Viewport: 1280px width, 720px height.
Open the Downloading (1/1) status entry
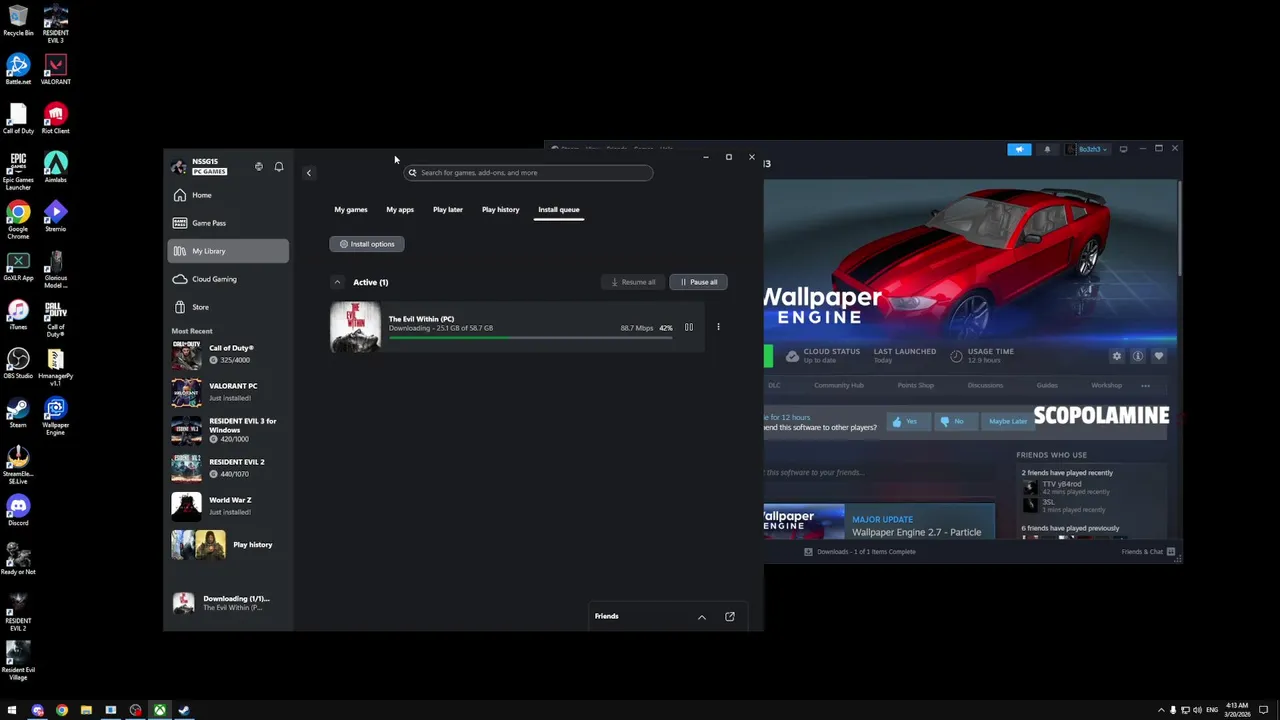229,603
